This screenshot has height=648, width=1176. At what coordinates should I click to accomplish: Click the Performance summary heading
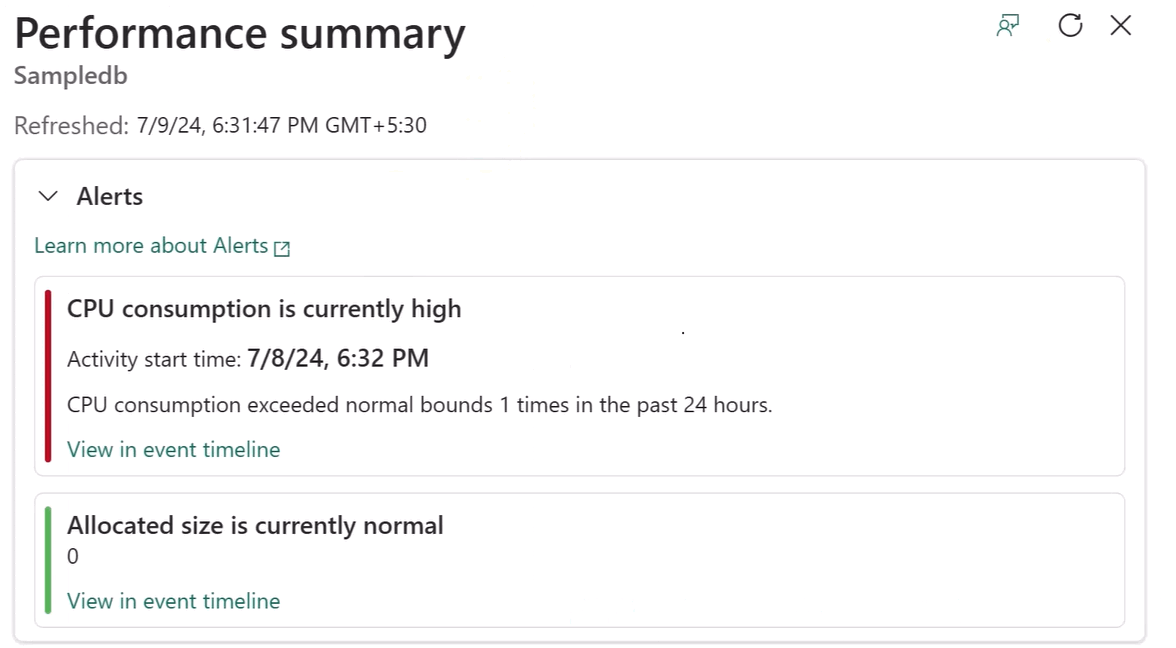click(x=239, y=34)
